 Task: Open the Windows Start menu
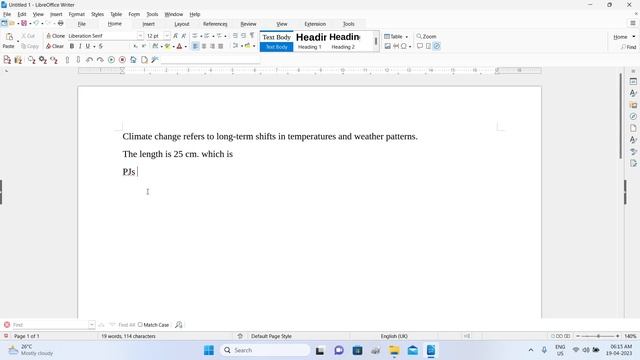[209, 350]
